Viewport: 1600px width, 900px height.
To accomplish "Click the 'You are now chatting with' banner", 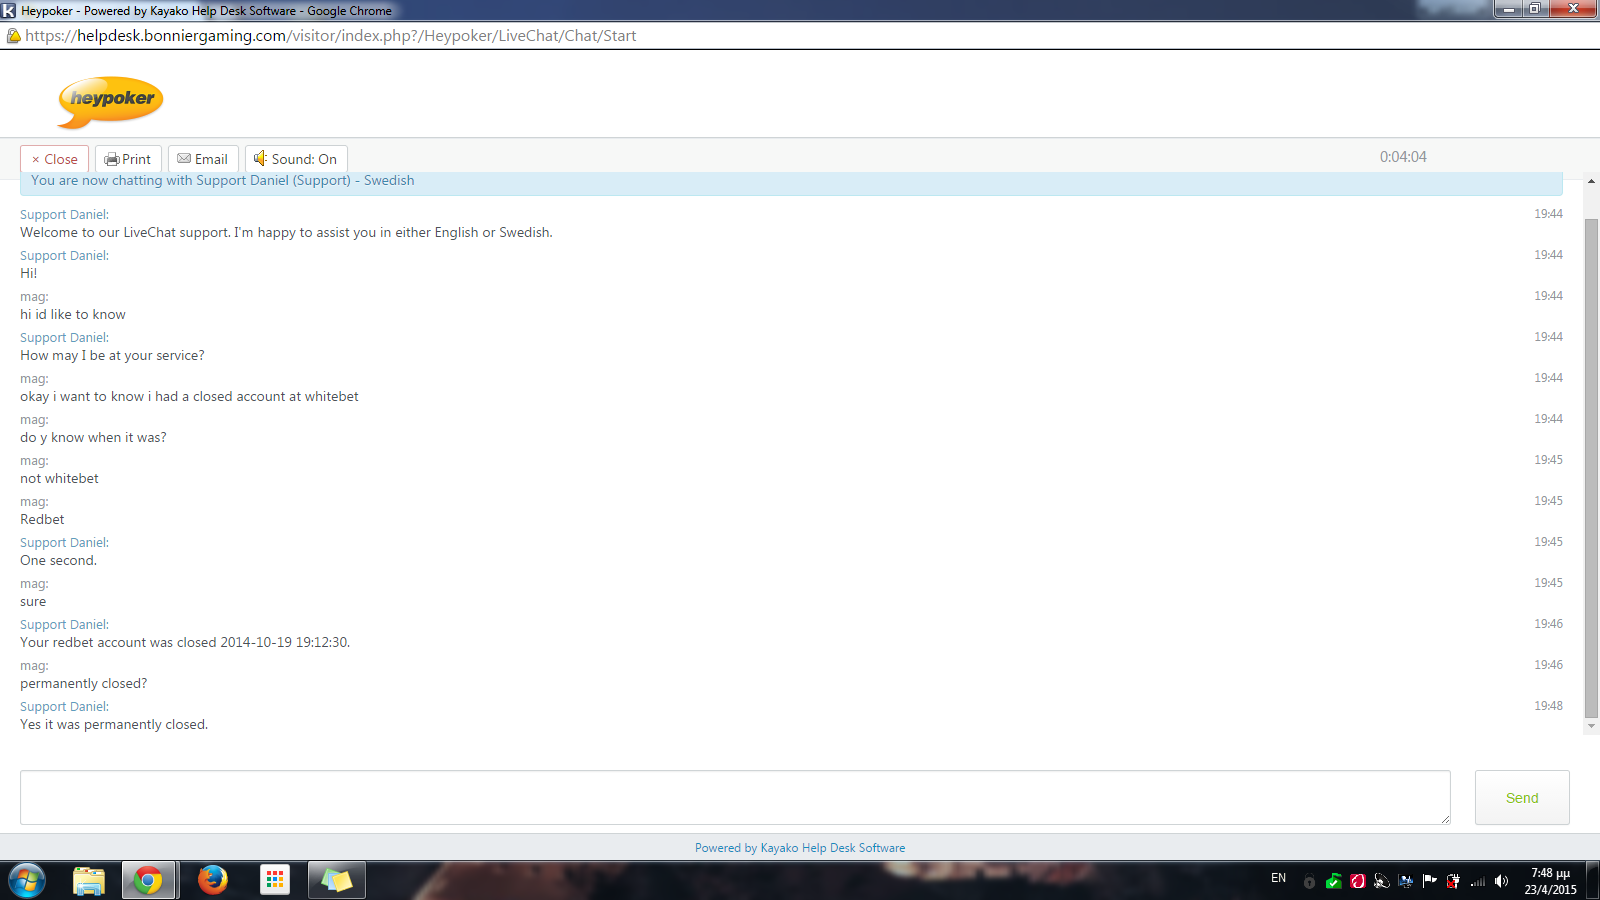I will click(791, 181).
